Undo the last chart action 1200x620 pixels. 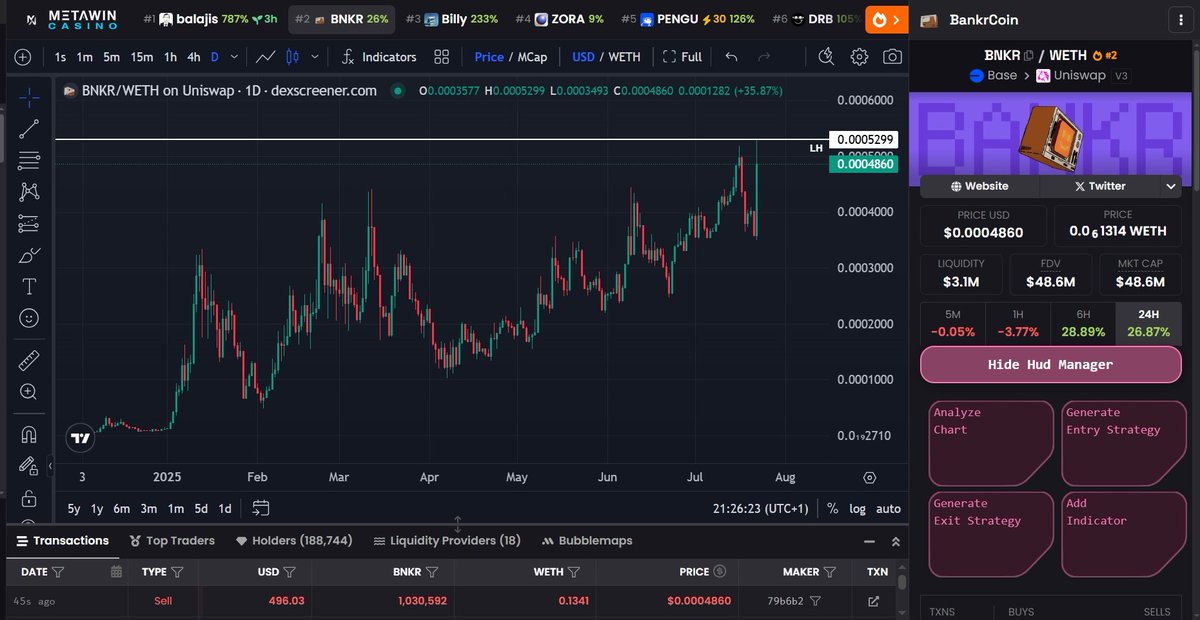coord(732,57)
